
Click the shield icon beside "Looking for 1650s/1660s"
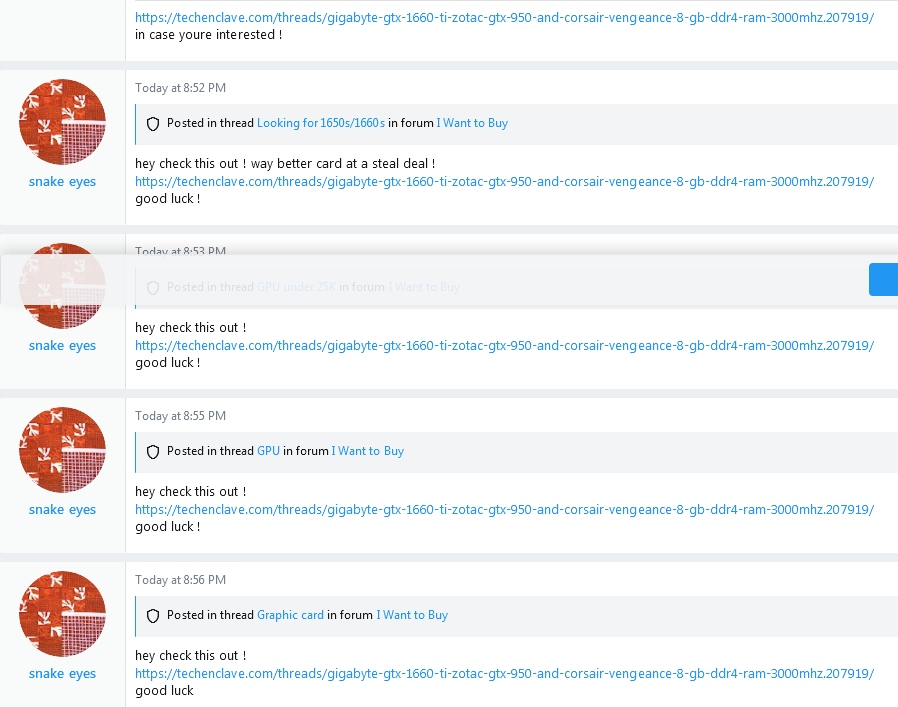153,123
